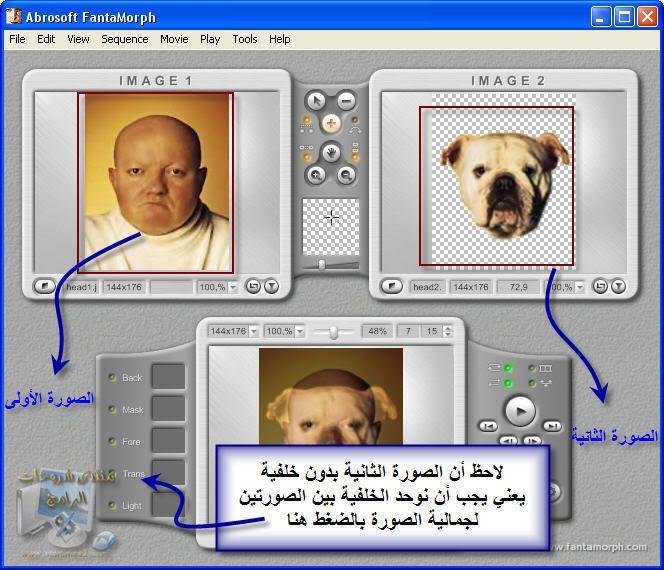
Task: Click the Trans layer thumbnail slot
Action: tap(168, 472)
